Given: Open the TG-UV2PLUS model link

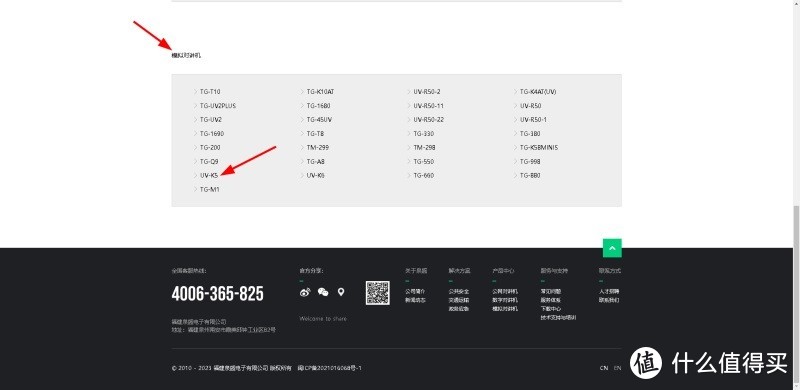Looking at the screenshot, I should pyautogui.click(x=218, y=106).
